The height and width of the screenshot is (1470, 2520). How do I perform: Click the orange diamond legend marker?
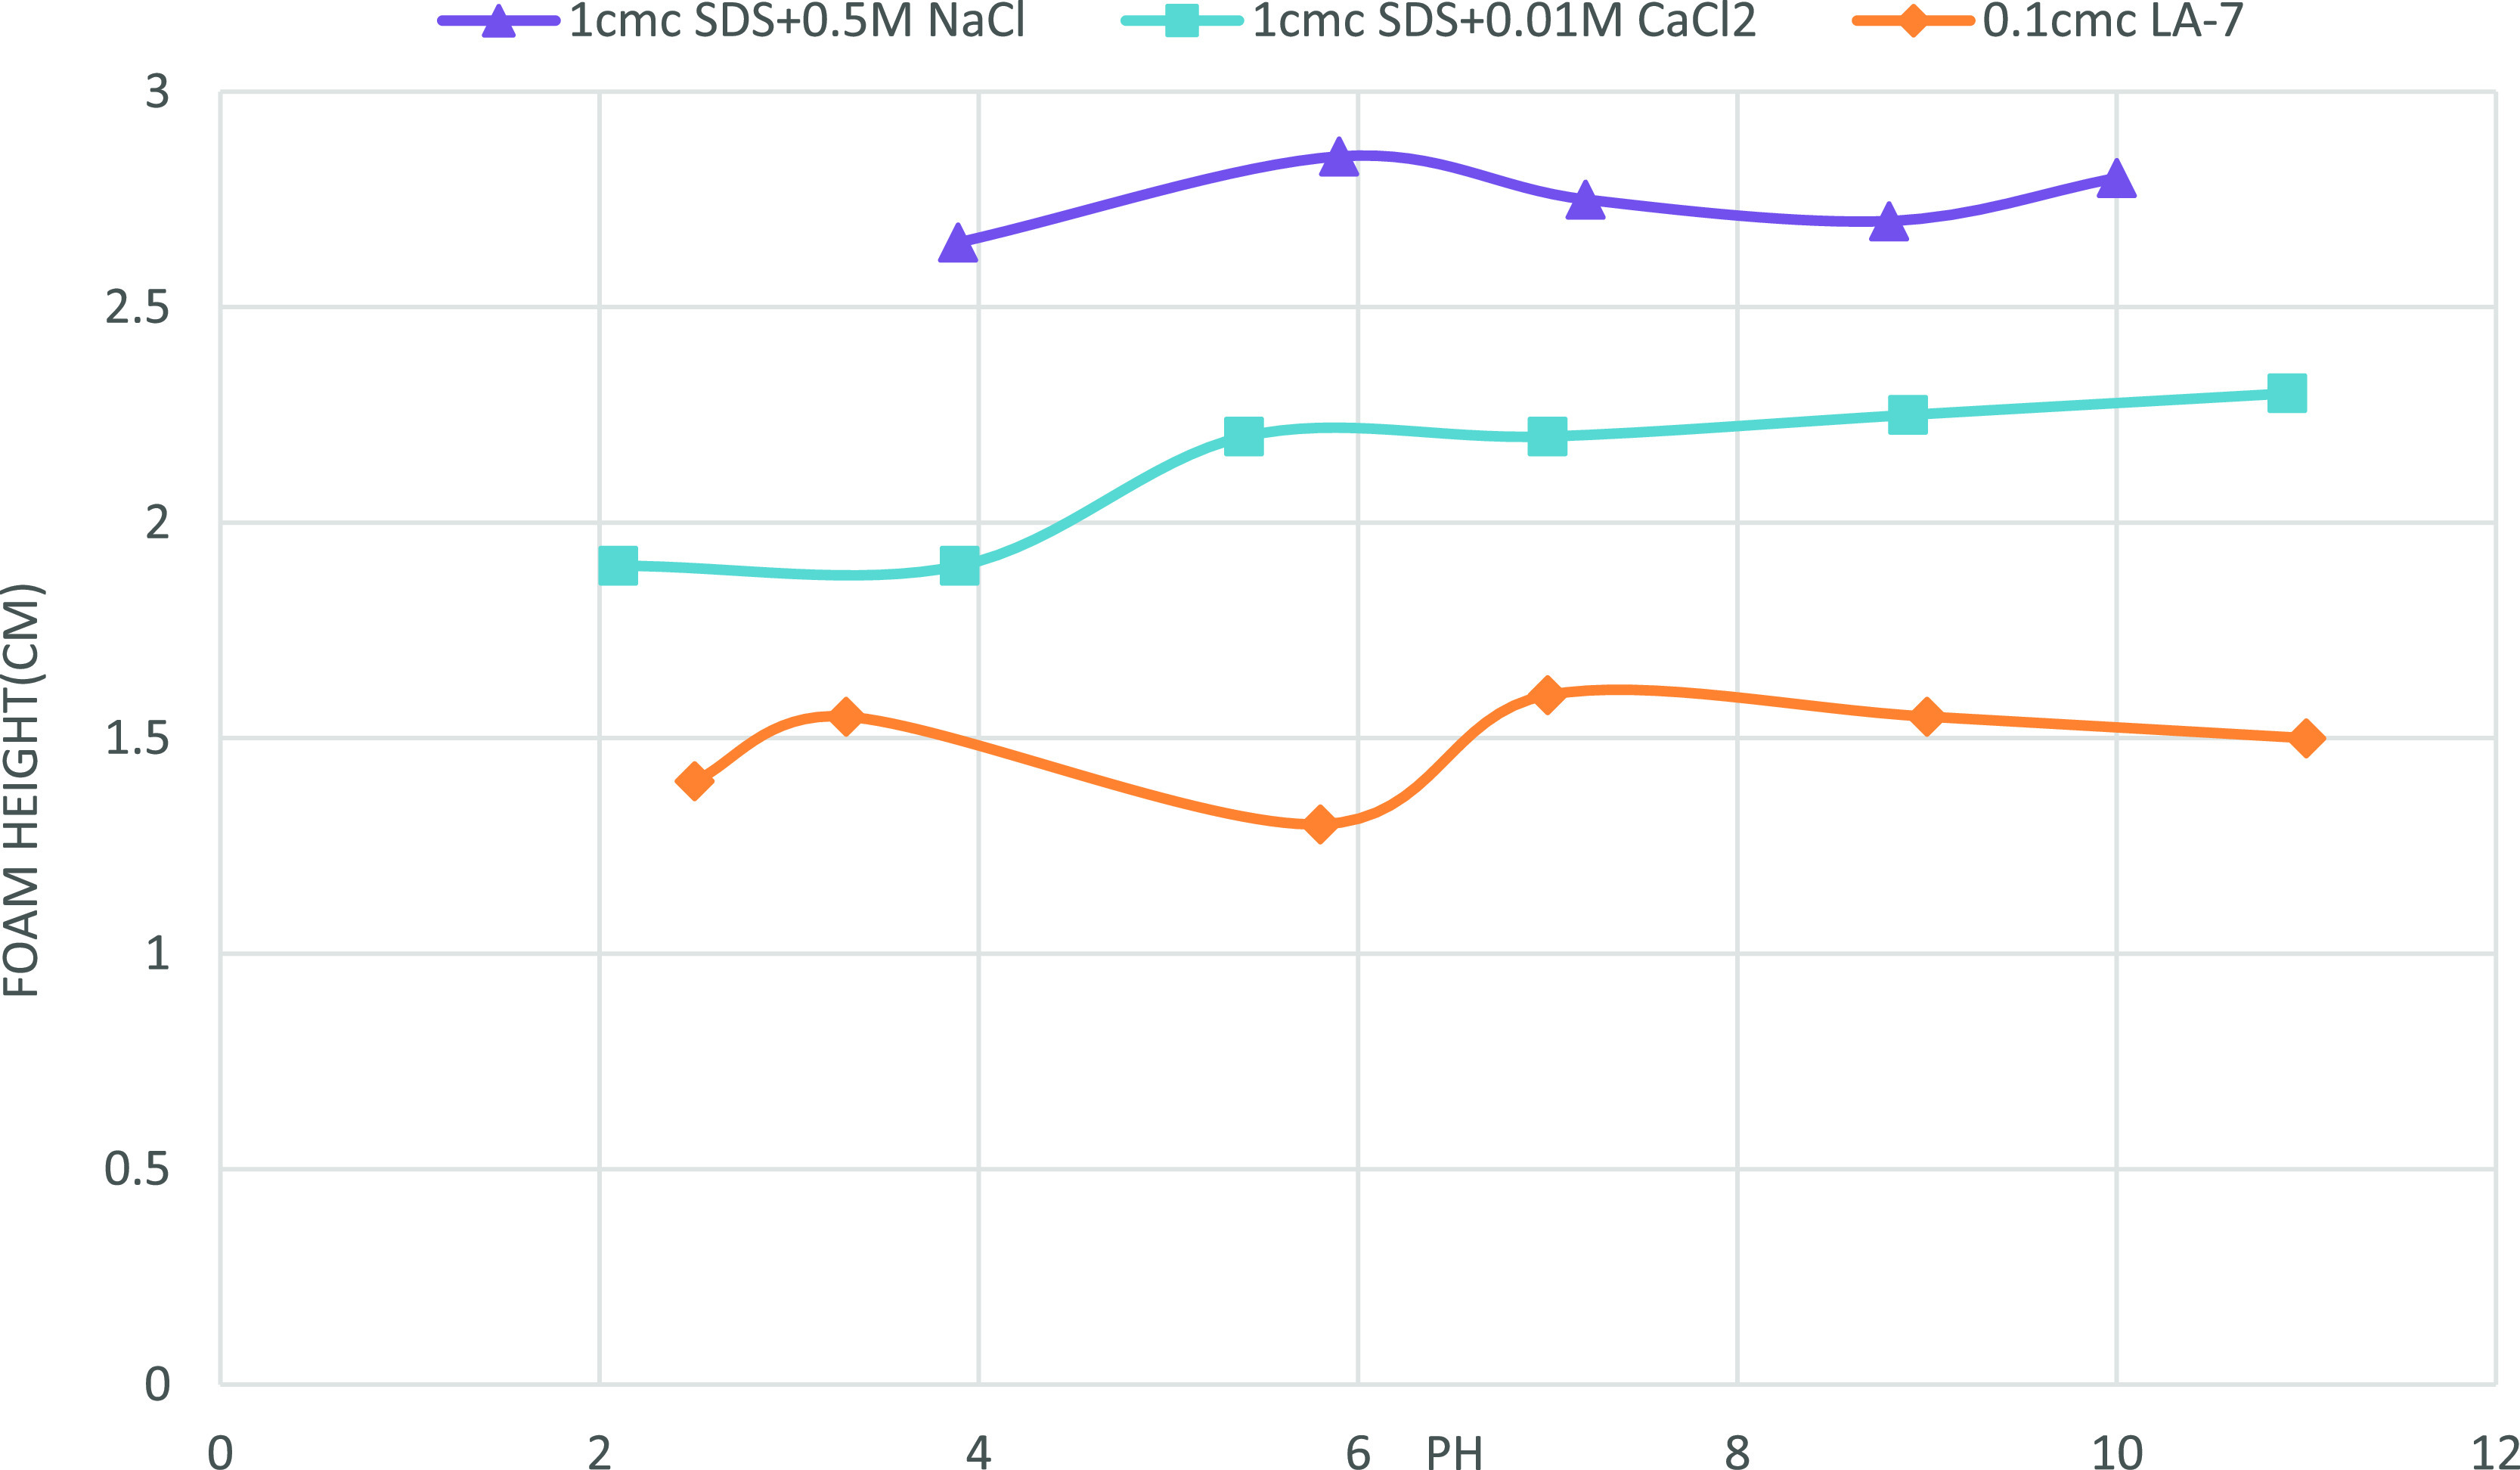pos(1912,21)
